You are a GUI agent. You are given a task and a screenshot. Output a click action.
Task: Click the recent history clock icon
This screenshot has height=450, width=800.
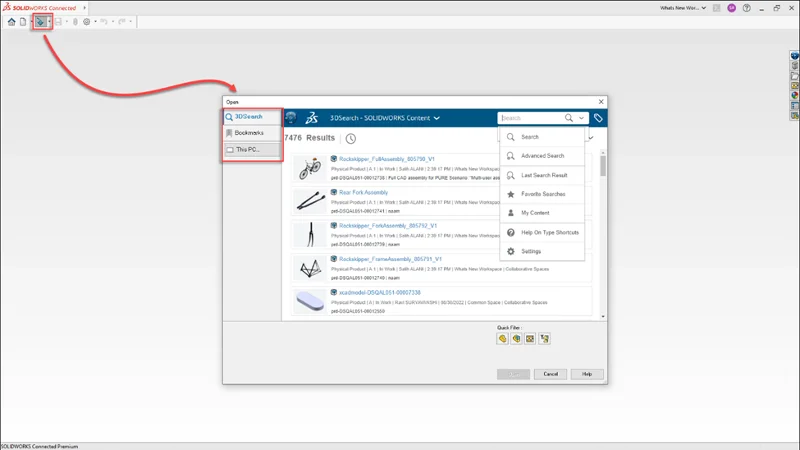[351, 138]
